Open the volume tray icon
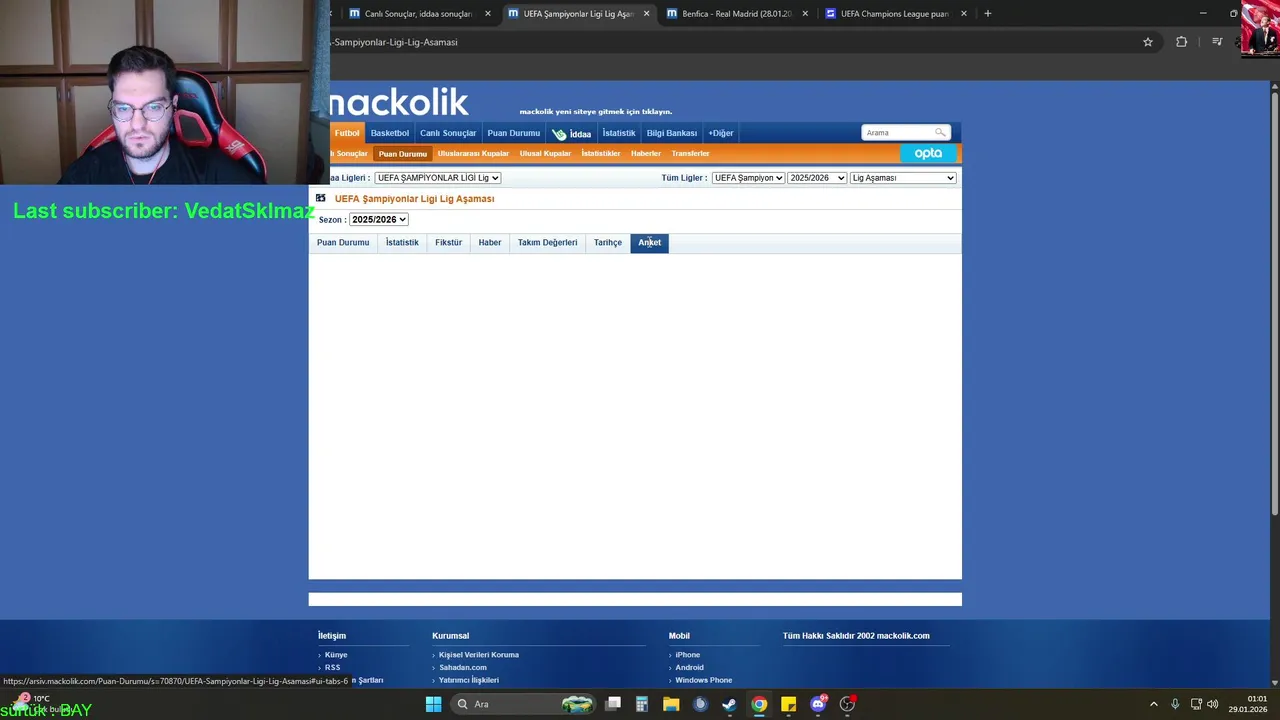The image size is (1280, 720). [x=1212, y=704]
